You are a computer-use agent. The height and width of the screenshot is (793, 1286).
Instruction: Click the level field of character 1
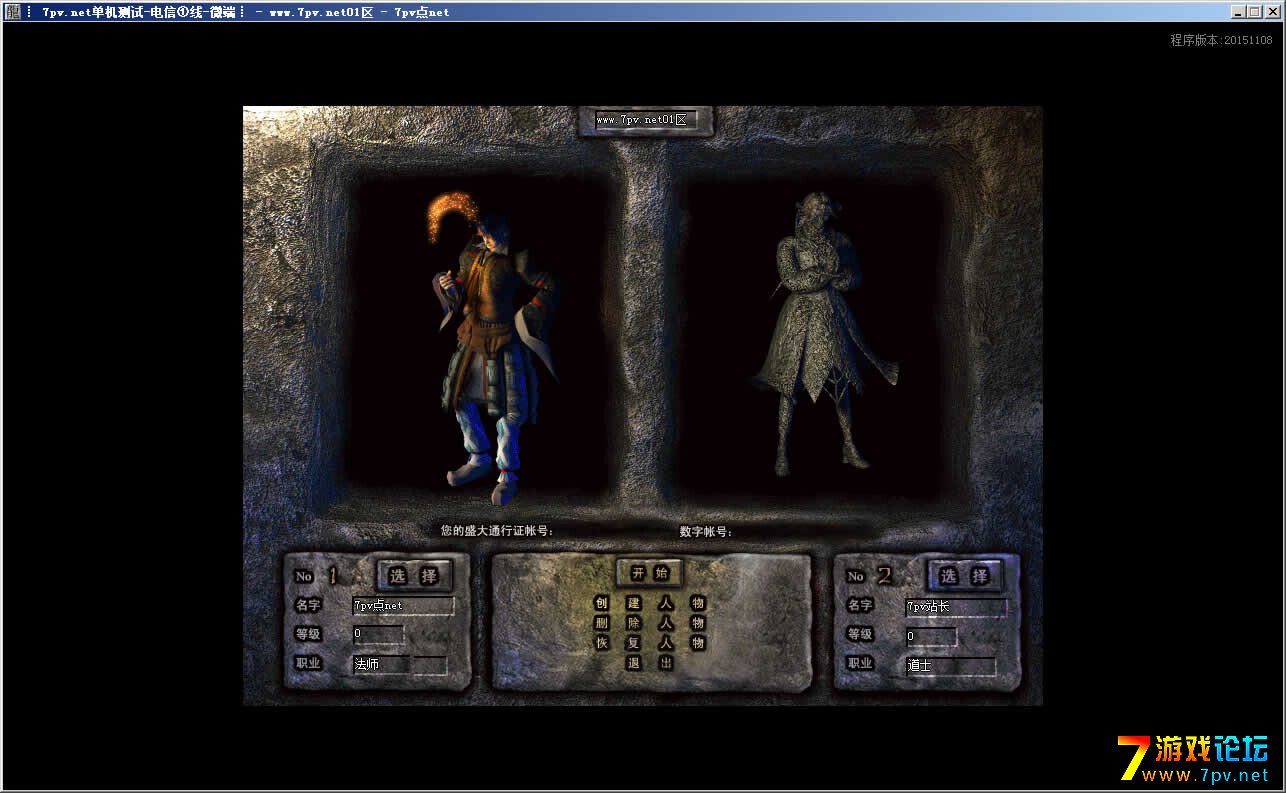pyautogui.click(x=378, y=634)
